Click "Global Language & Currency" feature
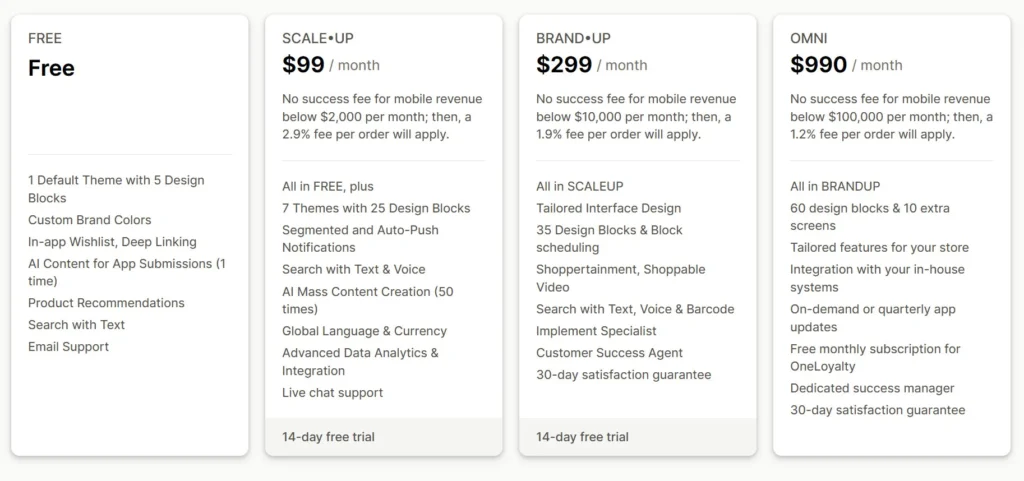The height and width of the screenshot is (481, 1024). point(364,331)
